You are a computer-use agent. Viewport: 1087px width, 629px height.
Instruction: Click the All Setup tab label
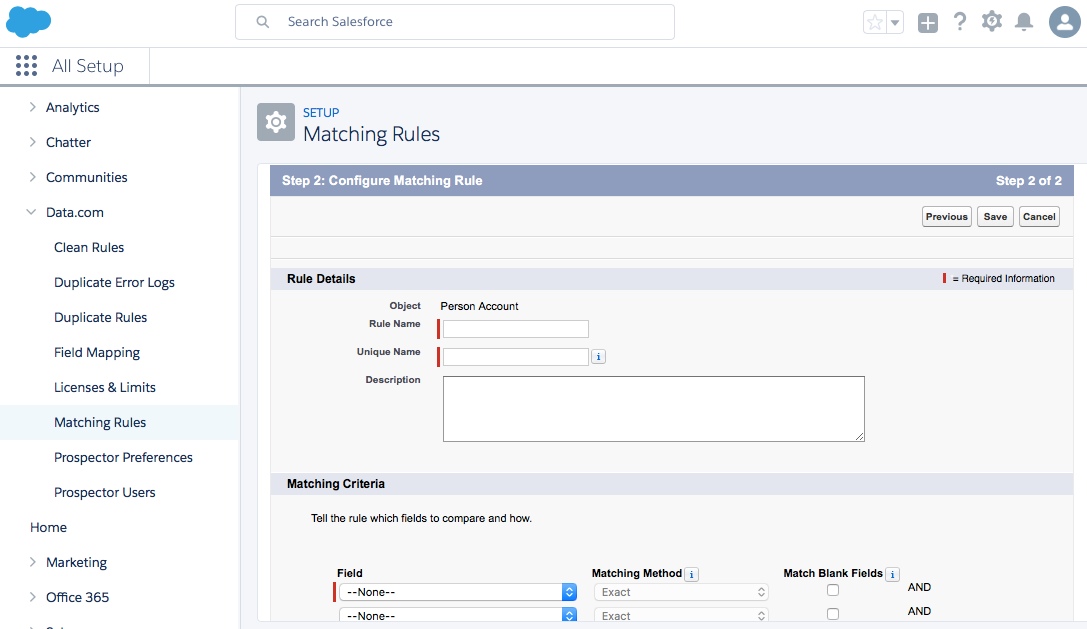[87, 66]
